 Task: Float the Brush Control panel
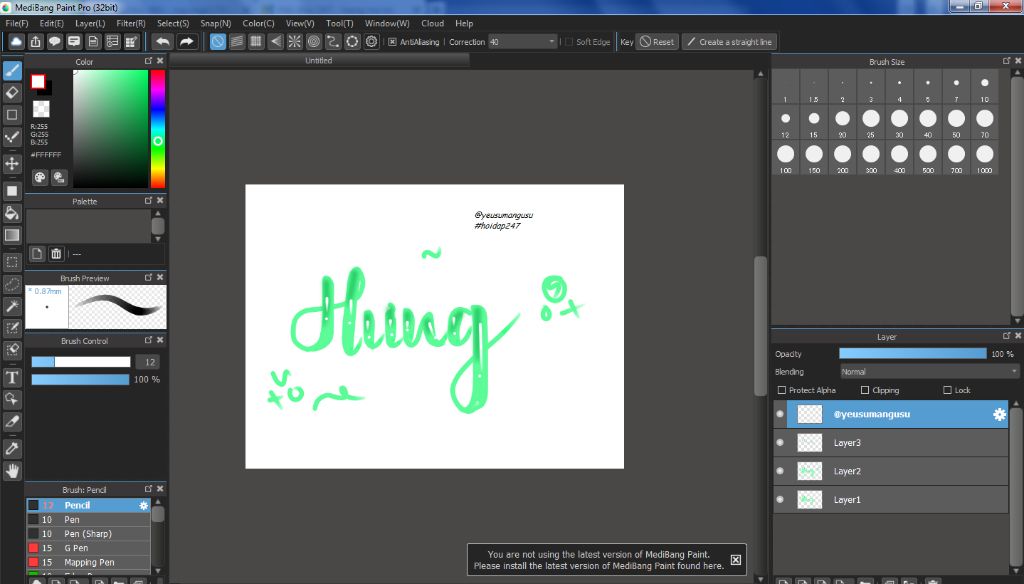[148, 340]
